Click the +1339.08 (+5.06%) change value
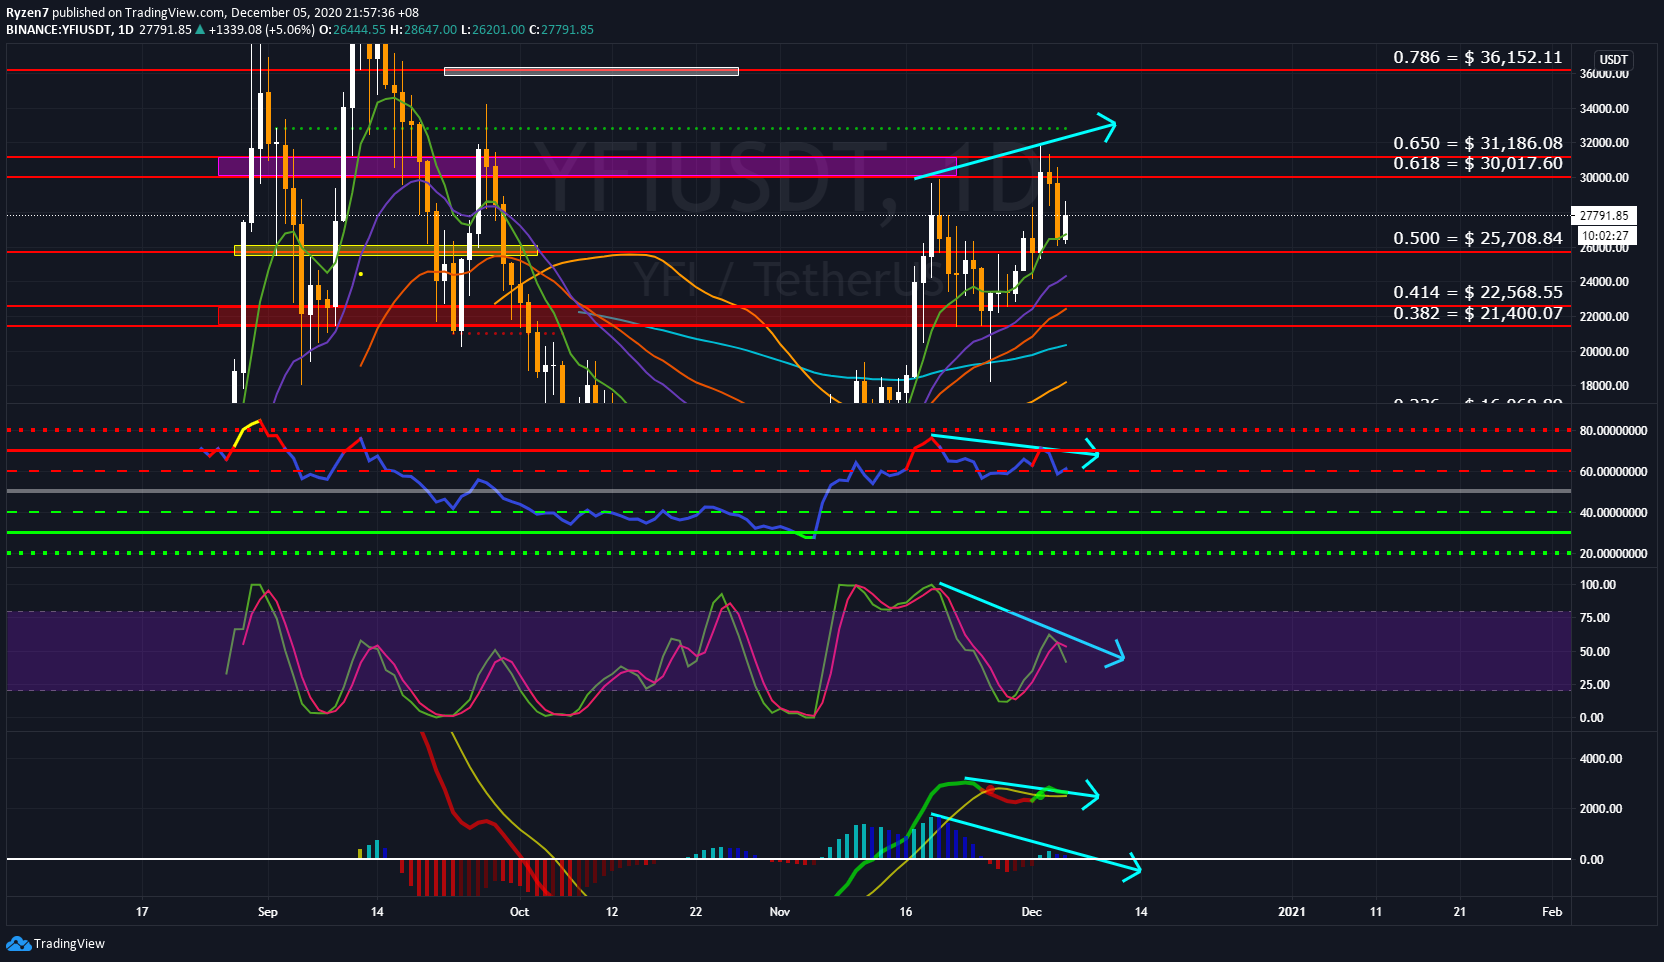This screenshot has height=962, width=1664. pos(262,29)
